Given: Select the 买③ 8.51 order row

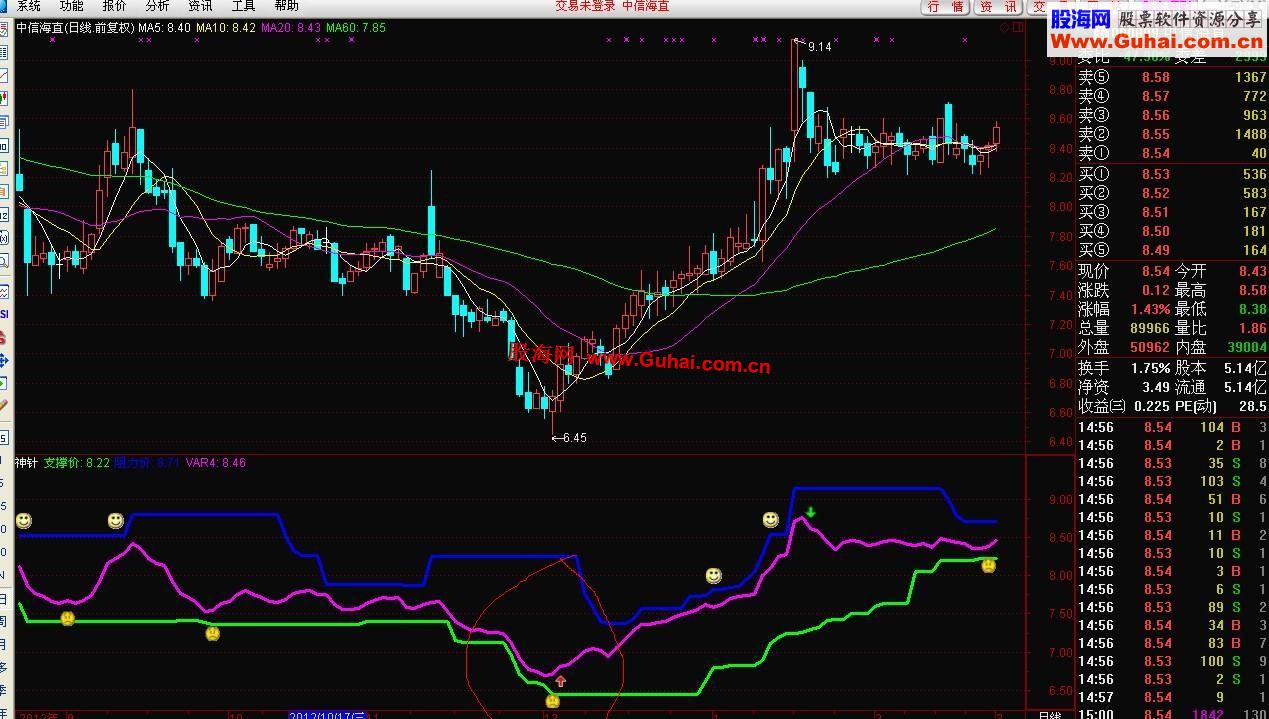Looking at the screenshot, I should (1173, 212).
